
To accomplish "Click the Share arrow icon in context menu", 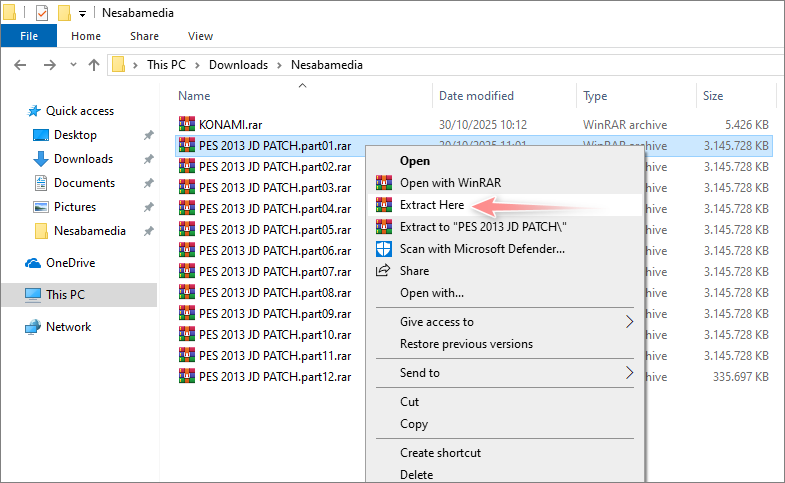I will pyautogui.click(x=383, y=270).
